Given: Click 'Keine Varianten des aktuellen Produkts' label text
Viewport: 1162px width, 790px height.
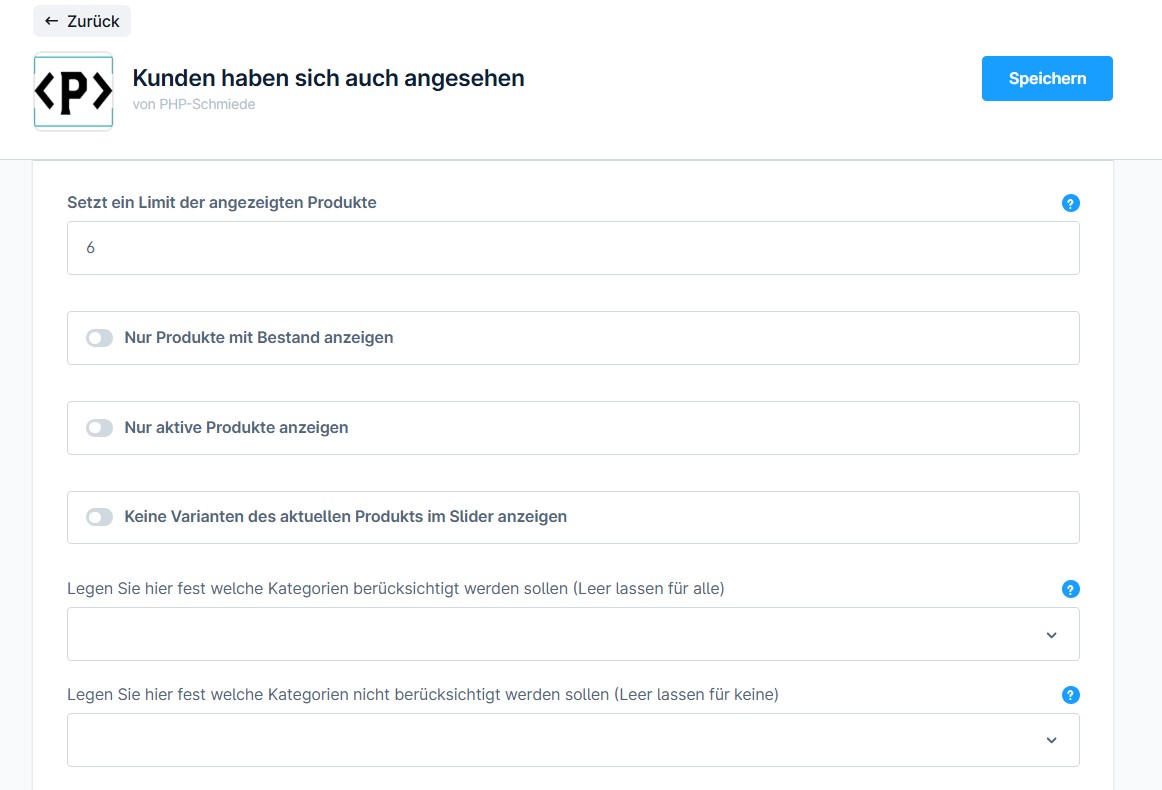Looking at the screenshot, I should click(x=345, y=517).
